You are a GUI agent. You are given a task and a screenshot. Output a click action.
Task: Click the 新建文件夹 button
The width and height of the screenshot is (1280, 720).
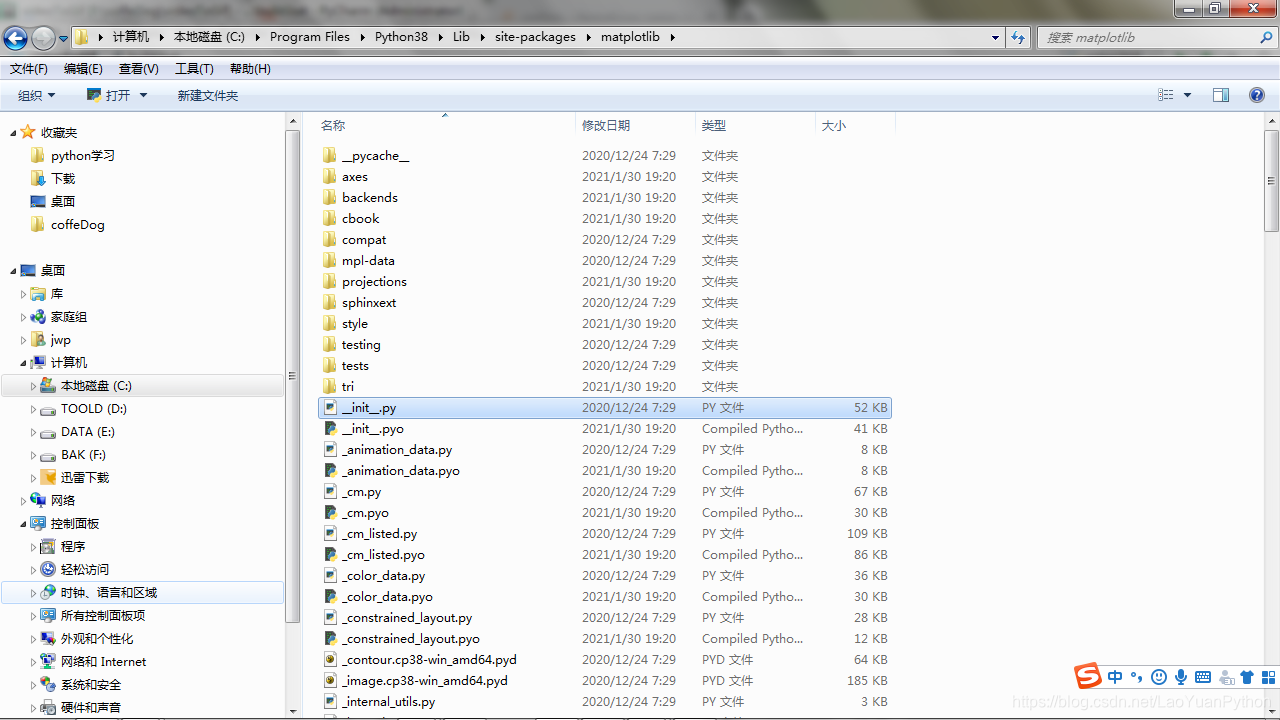[208, 95]
